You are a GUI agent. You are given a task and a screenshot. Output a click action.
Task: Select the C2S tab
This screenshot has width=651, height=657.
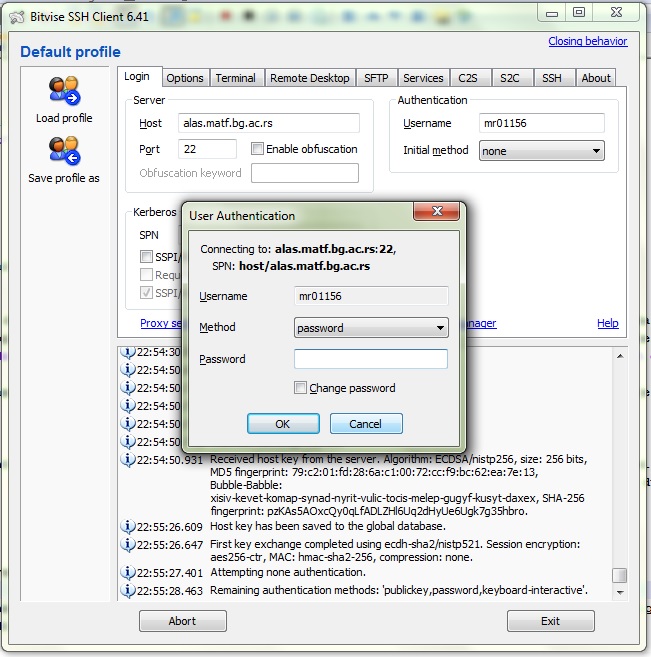pyautogui.click(x=468, y=78)
